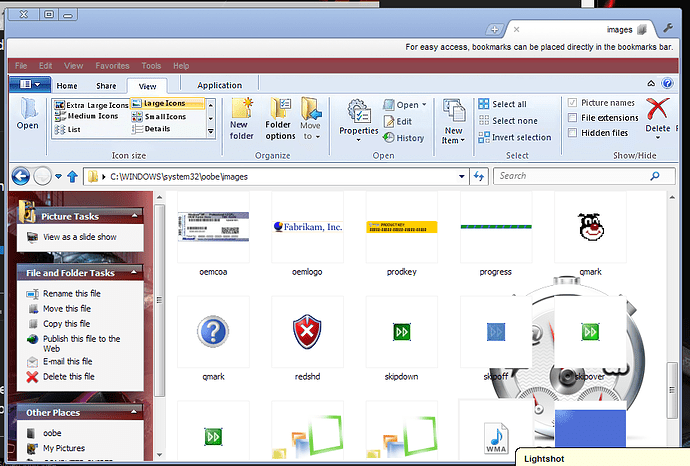
Task: Select Extra Large Icons view
Action: pos(91,105)
